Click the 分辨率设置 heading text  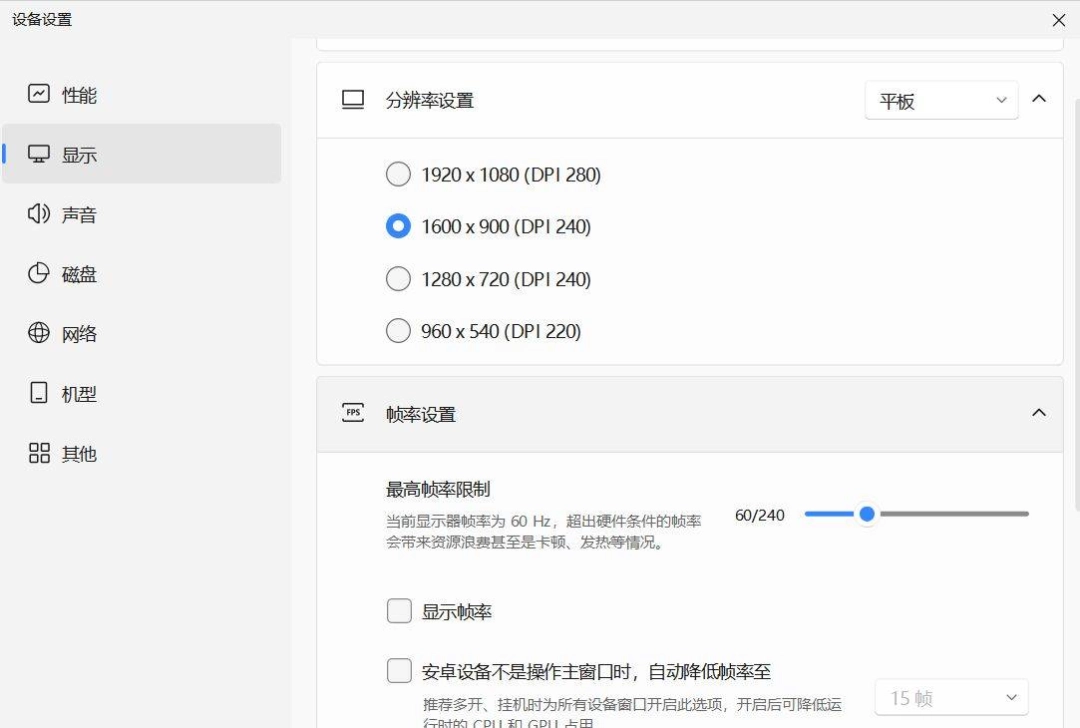click(x=430, y=101)
